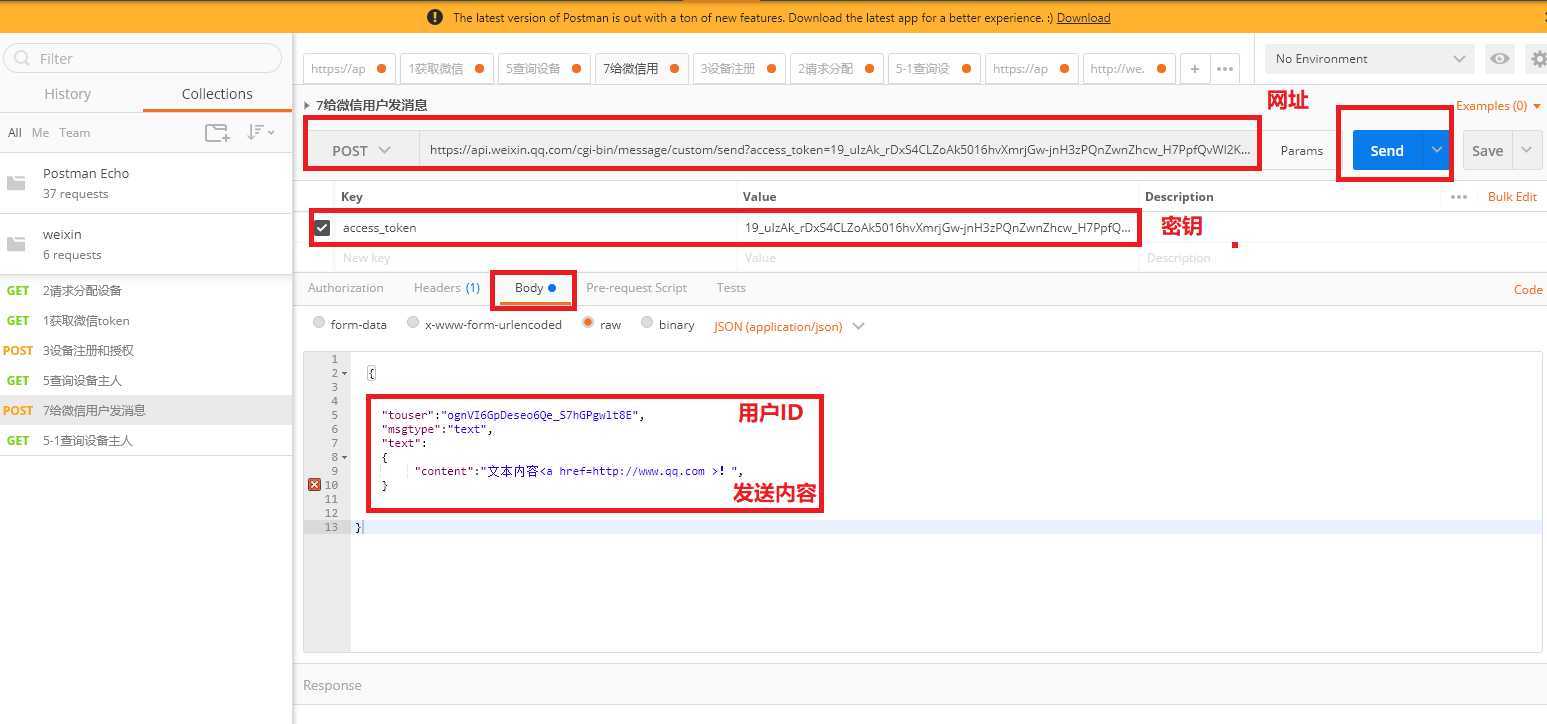Select the raw body type

click(588, 323)
